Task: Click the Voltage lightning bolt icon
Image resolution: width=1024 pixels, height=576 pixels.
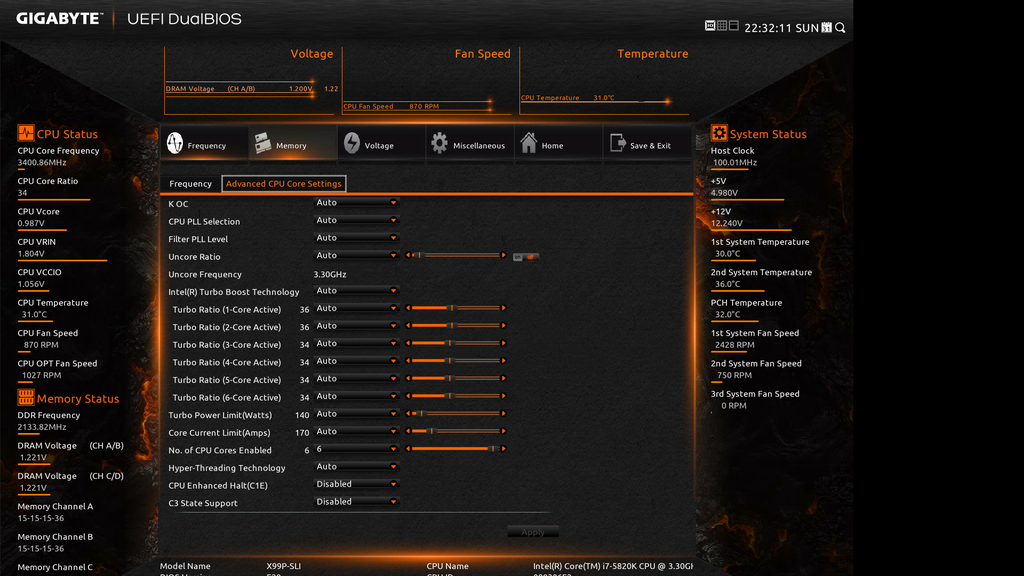Action: point(351,143)
